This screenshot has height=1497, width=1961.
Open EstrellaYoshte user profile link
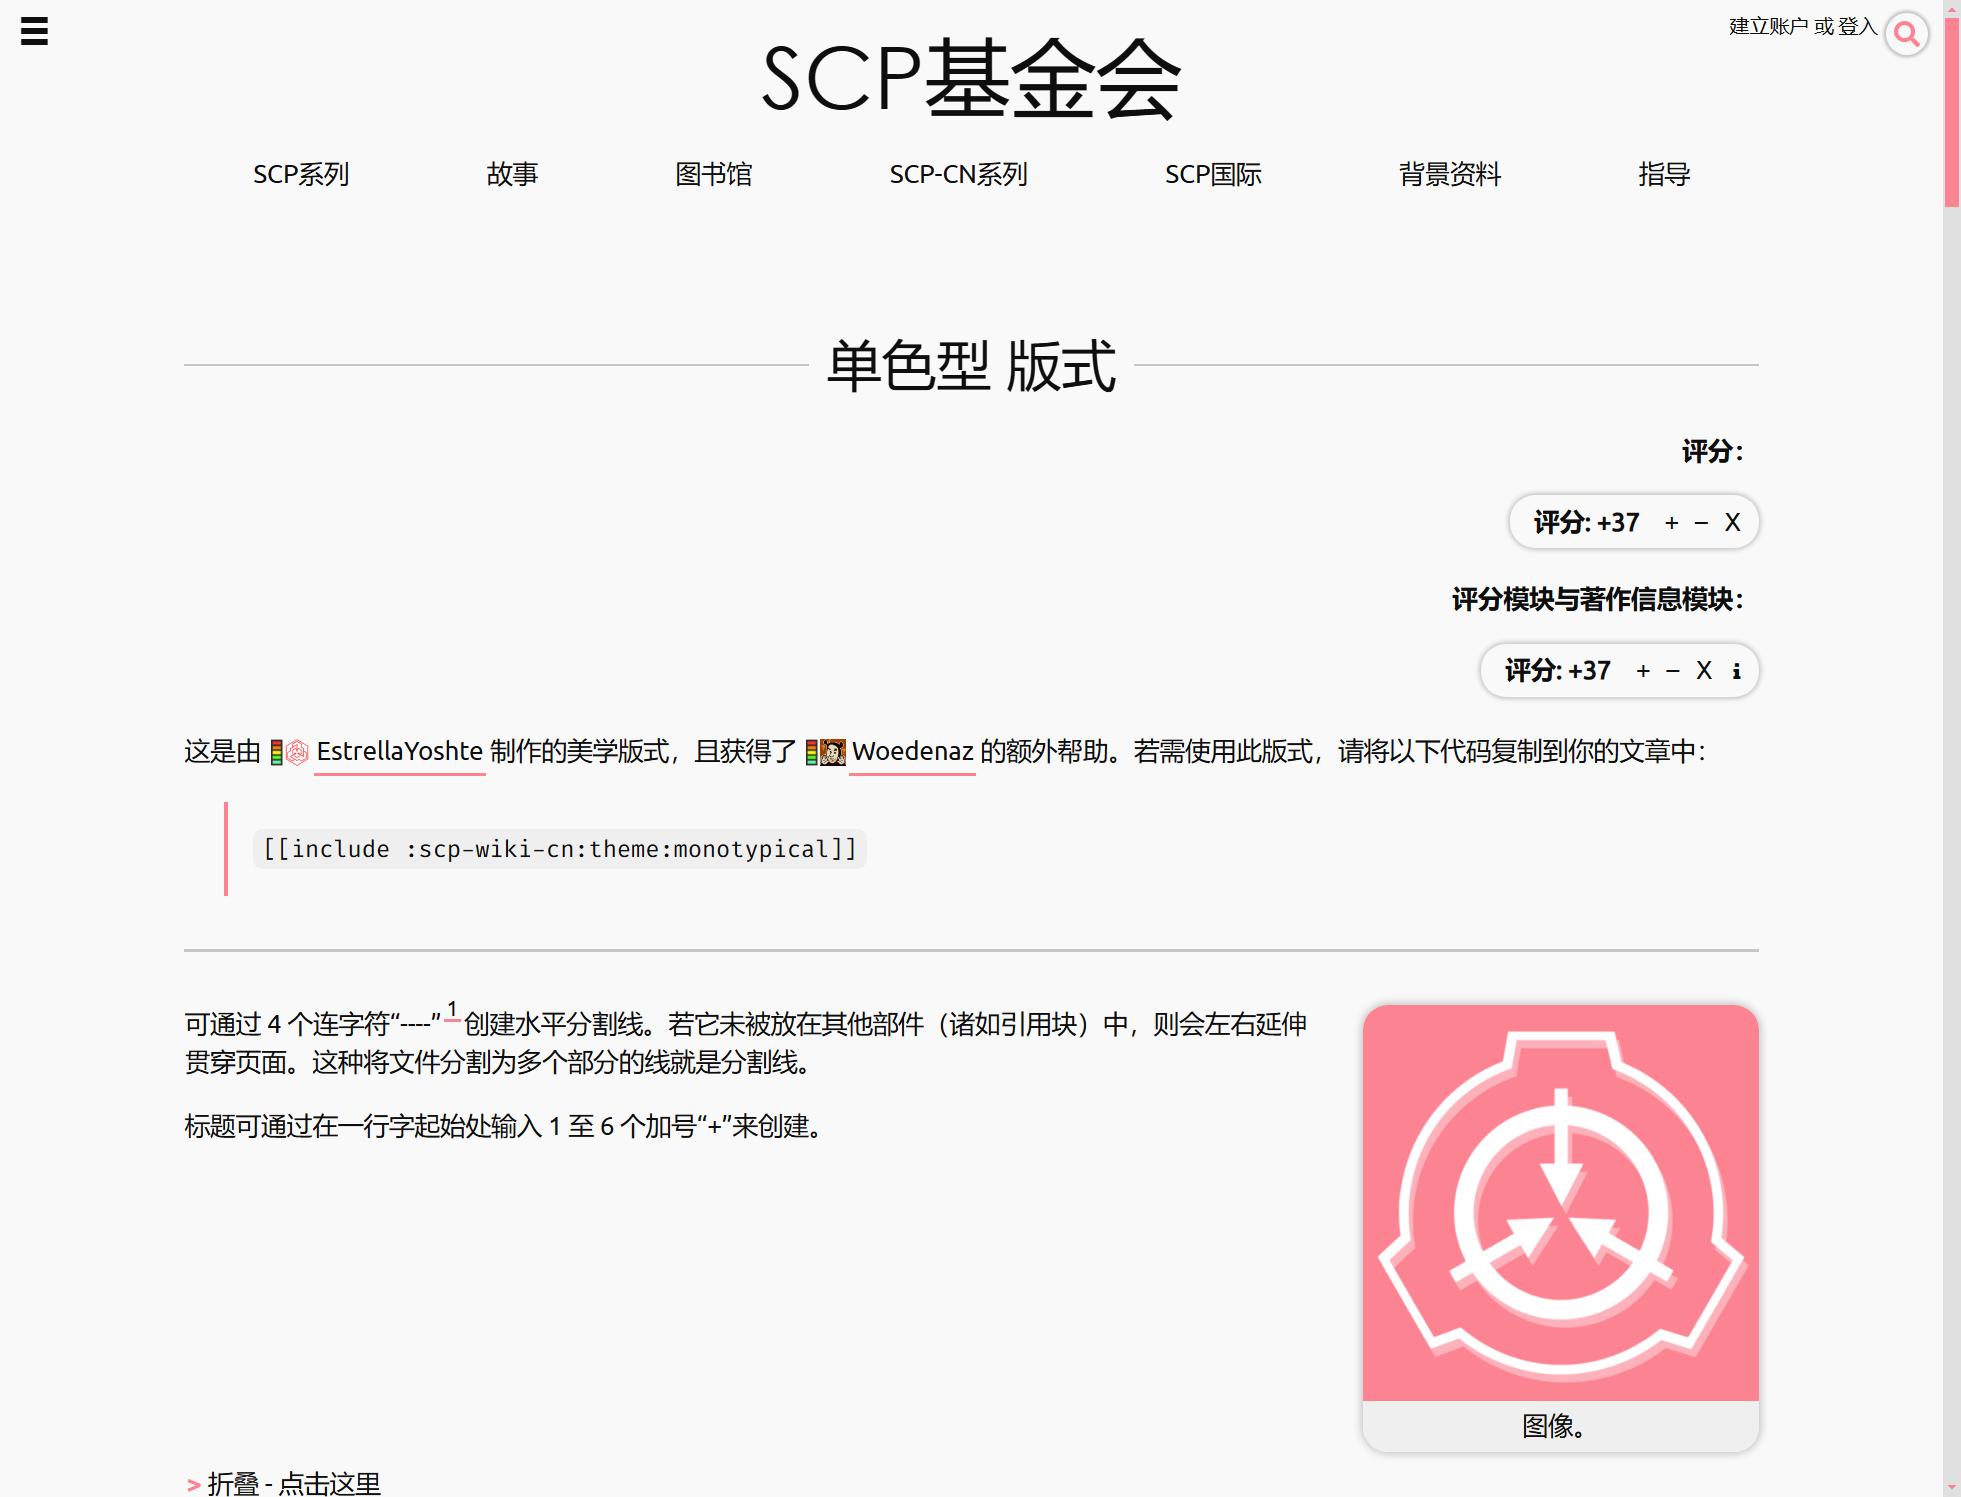[x=399, y=752]
